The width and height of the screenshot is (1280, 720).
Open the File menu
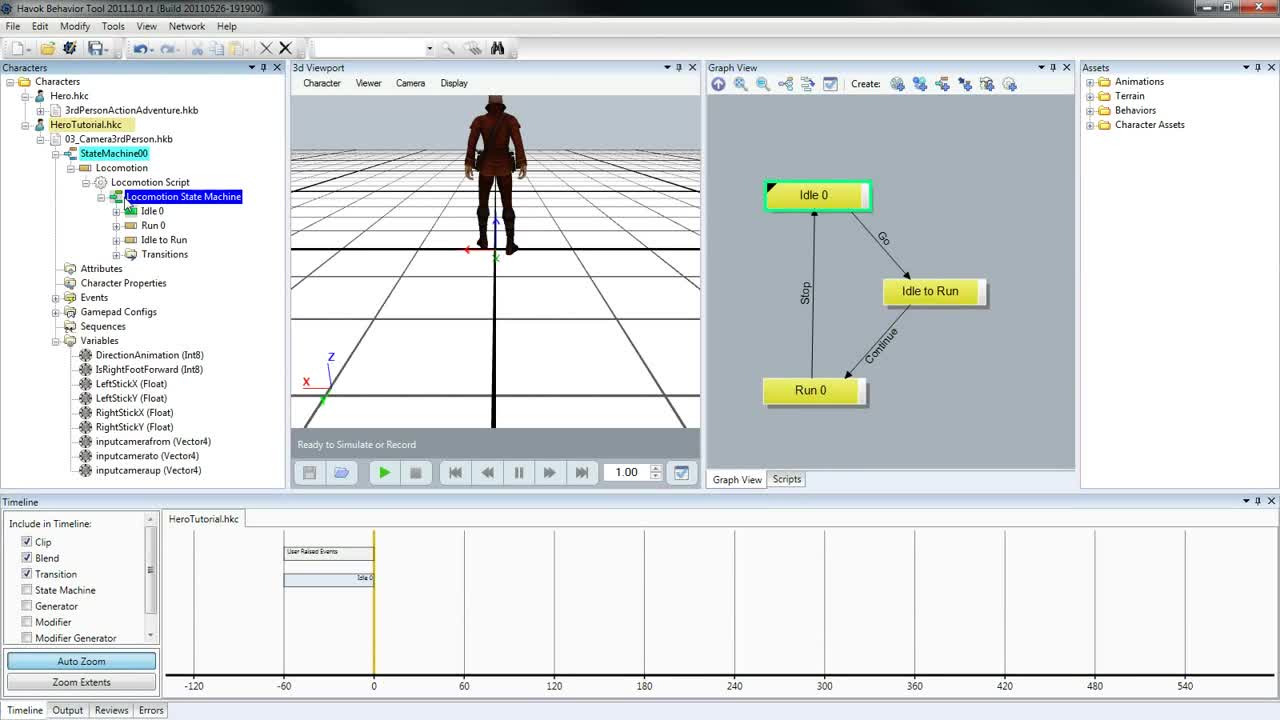(x=13, y=26)
